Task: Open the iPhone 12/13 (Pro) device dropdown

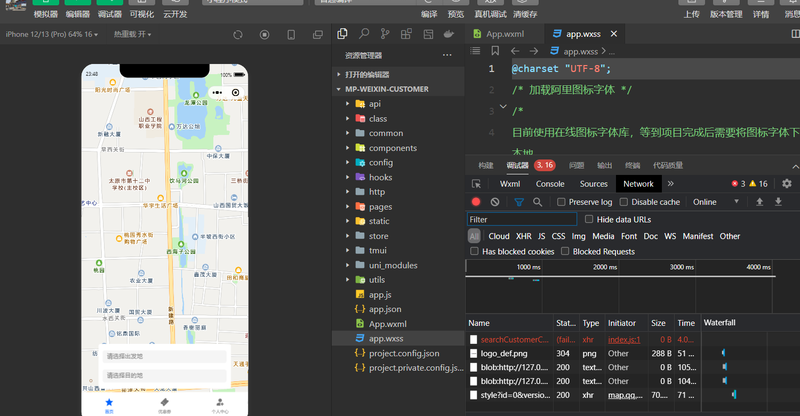Action: point(52,34)
